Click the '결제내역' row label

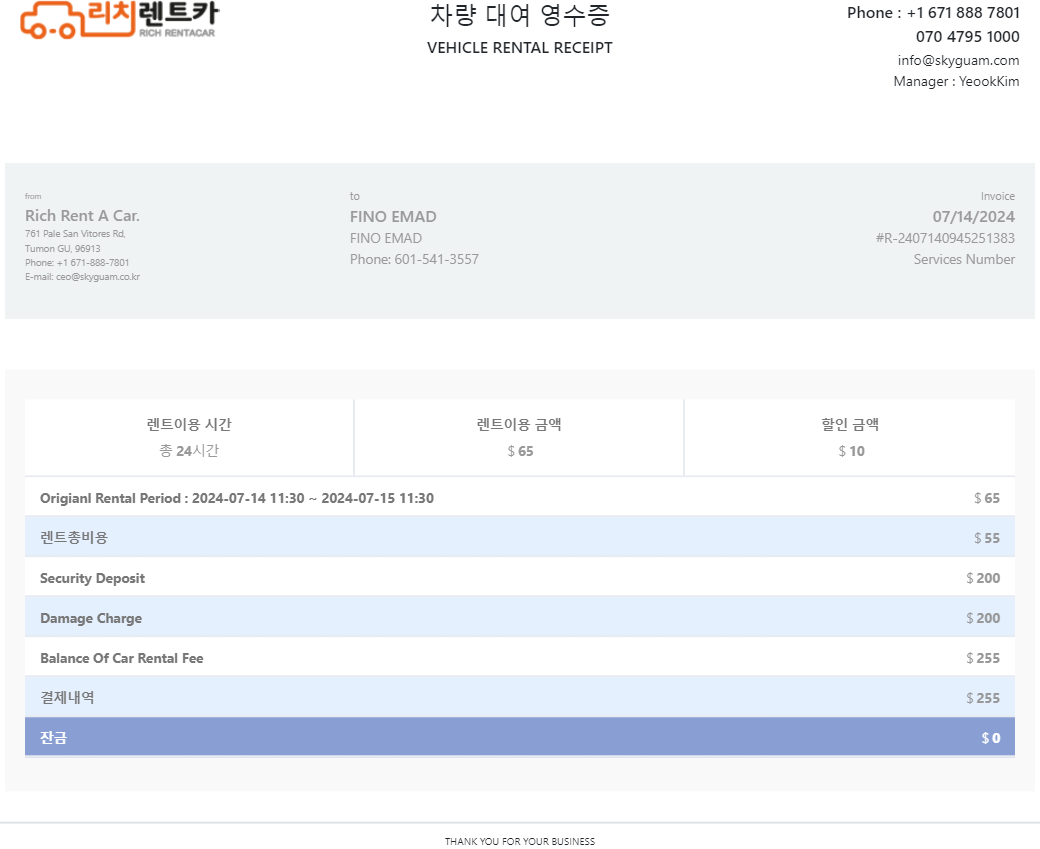67,698
